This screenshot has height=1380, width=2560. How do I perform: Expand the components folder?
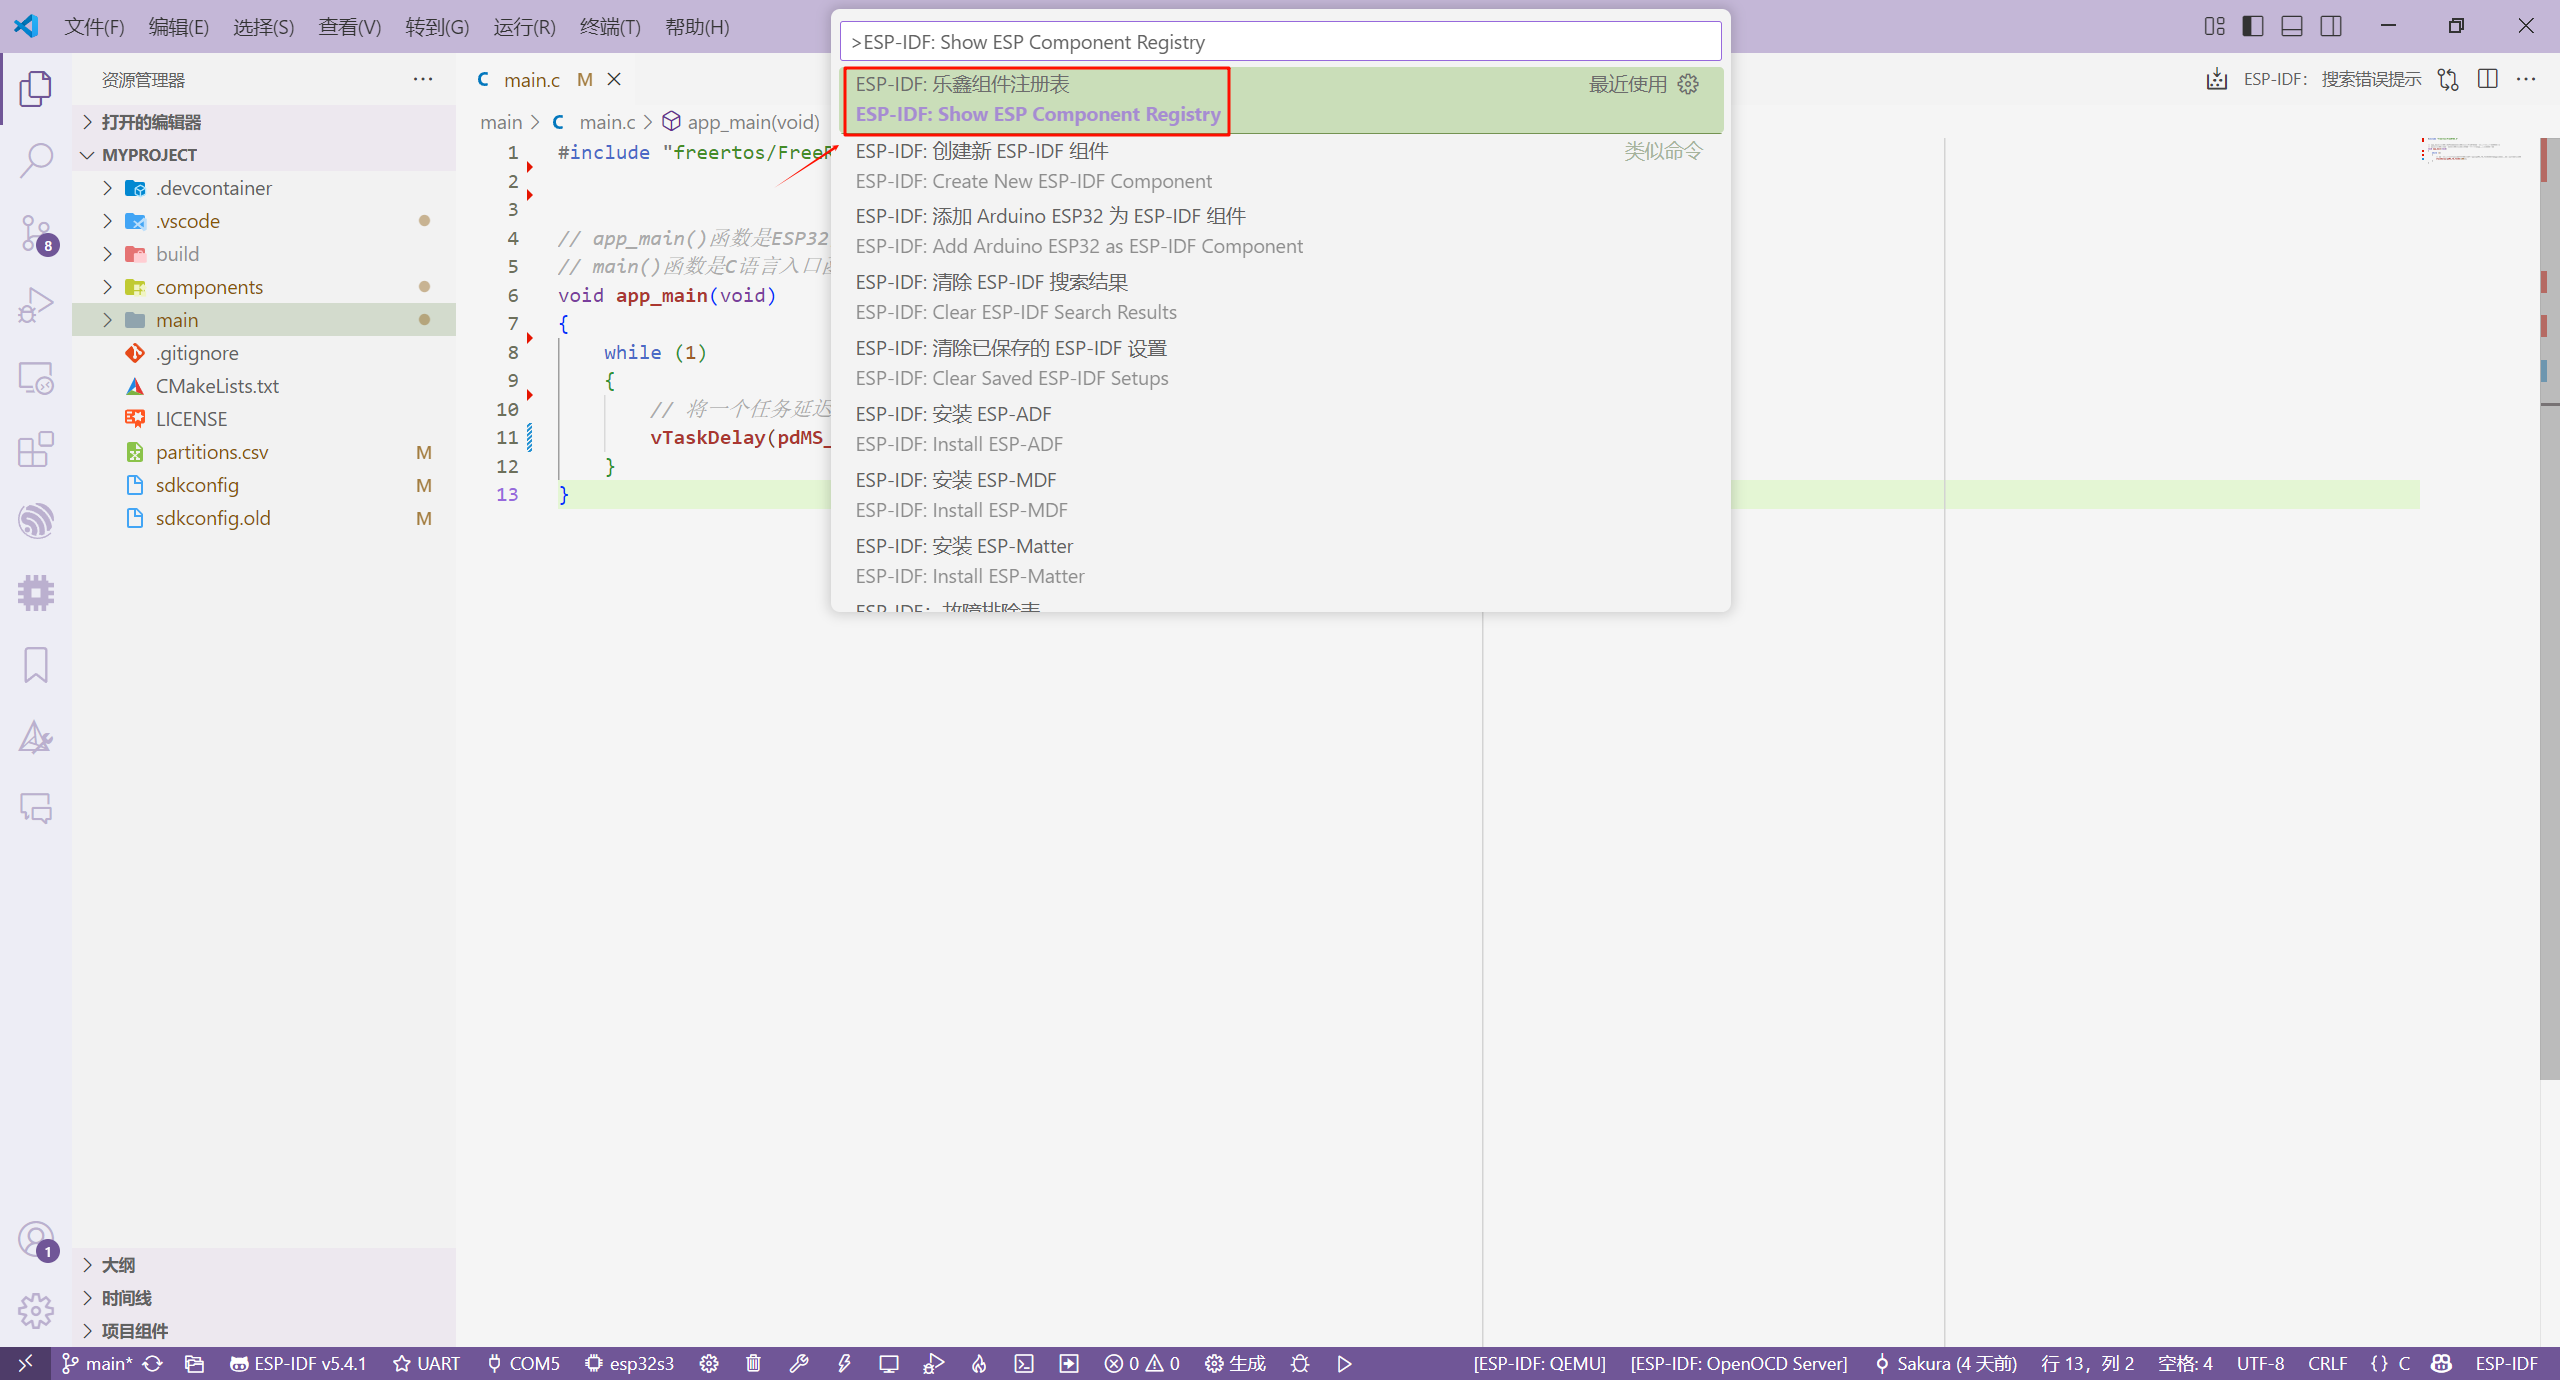coord(209,287)
